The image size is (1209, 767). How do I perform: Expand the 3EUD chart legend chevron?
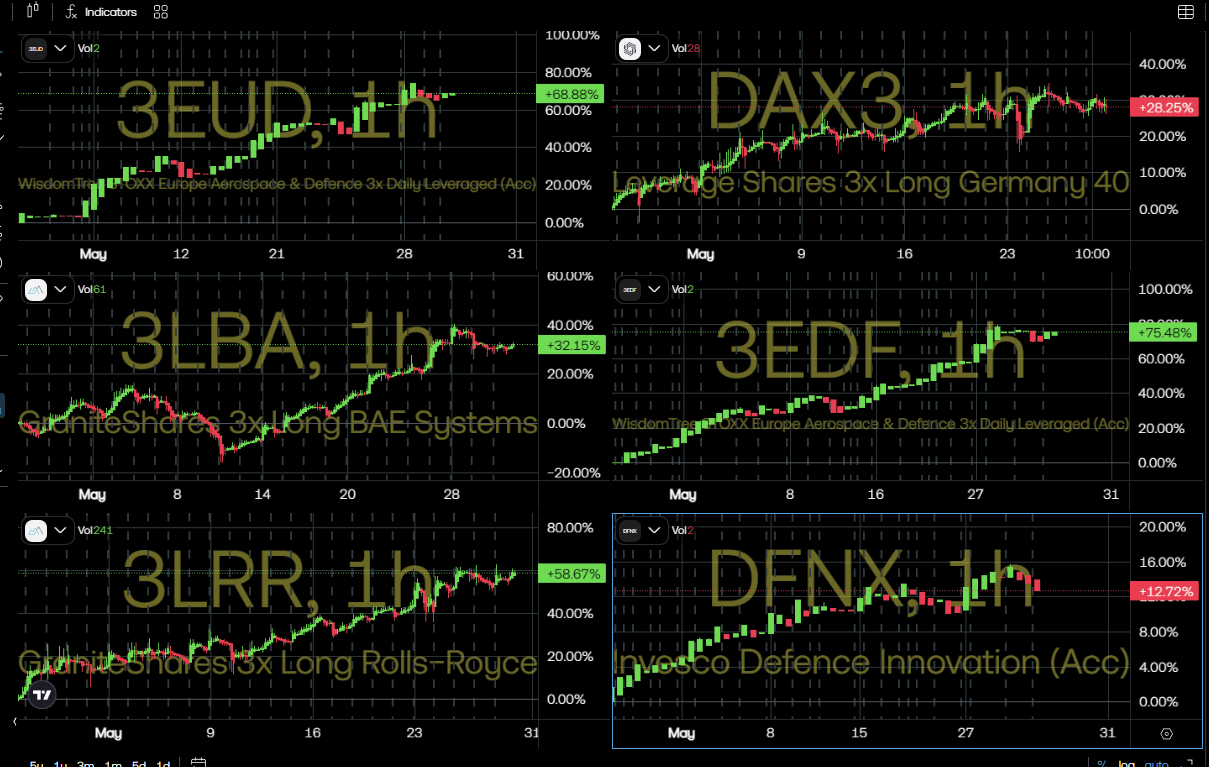coord(60,48)
